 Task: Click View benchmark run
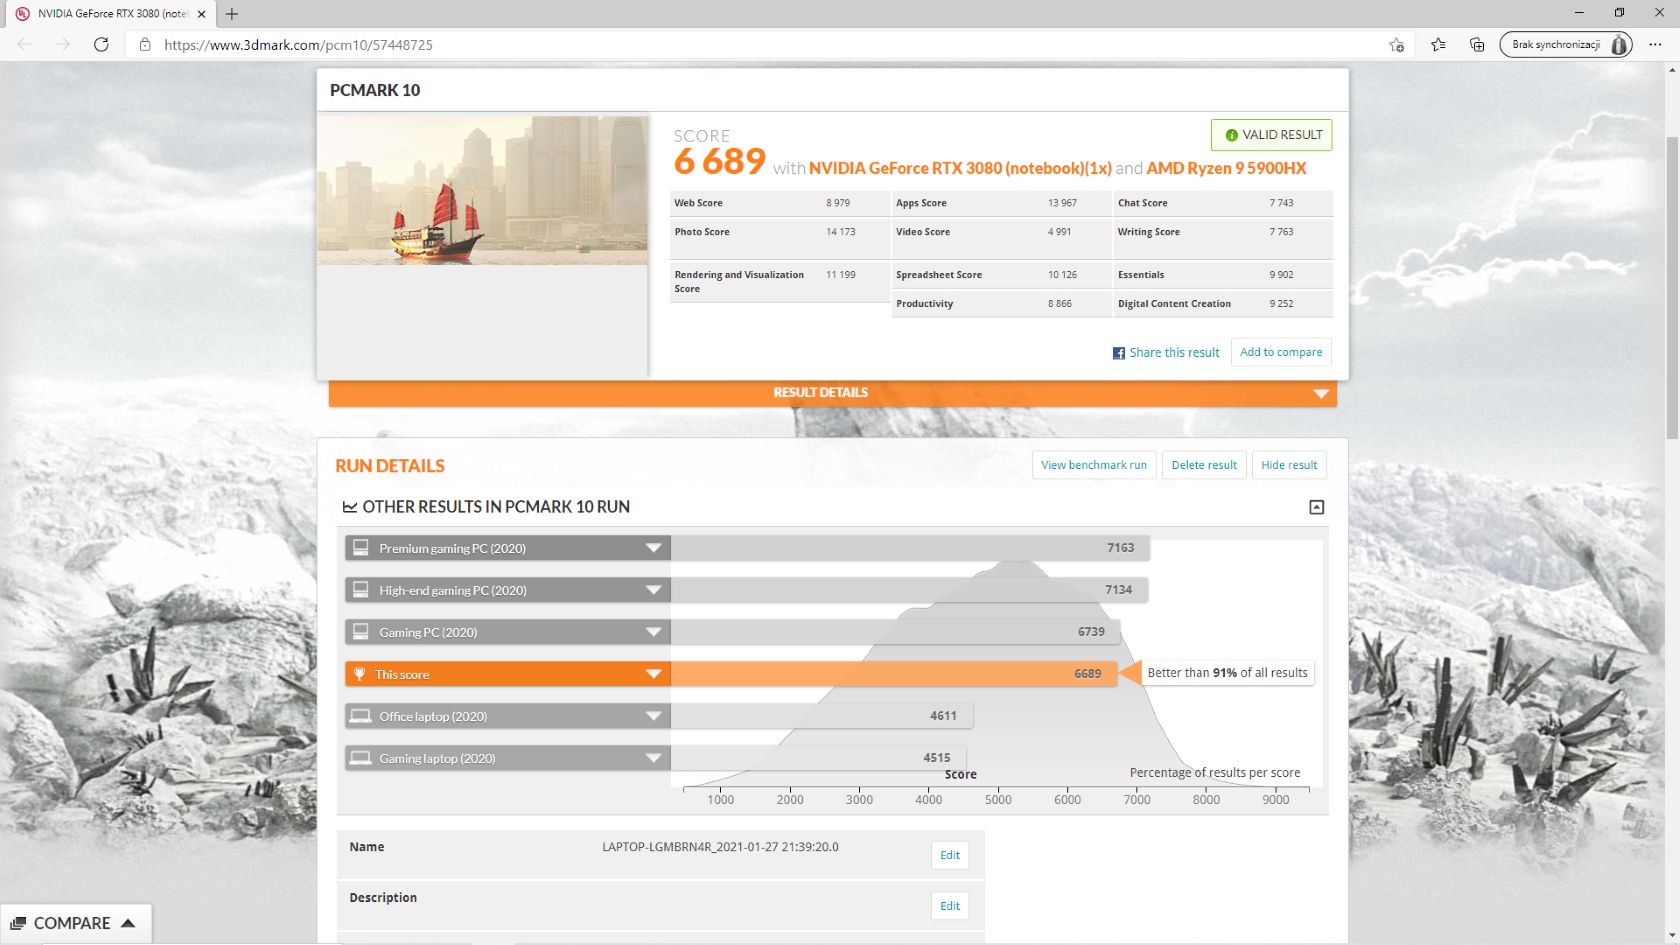tap(1094, 464)
